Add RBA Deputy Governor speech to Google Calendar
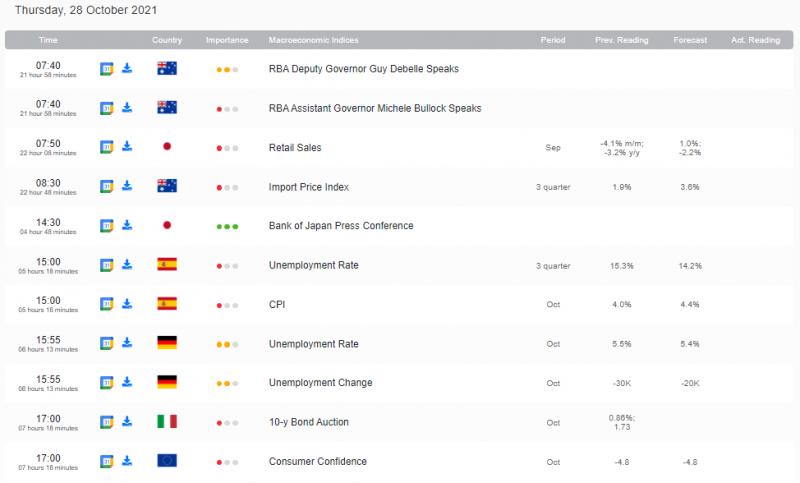800x483 pixels. 106,69
